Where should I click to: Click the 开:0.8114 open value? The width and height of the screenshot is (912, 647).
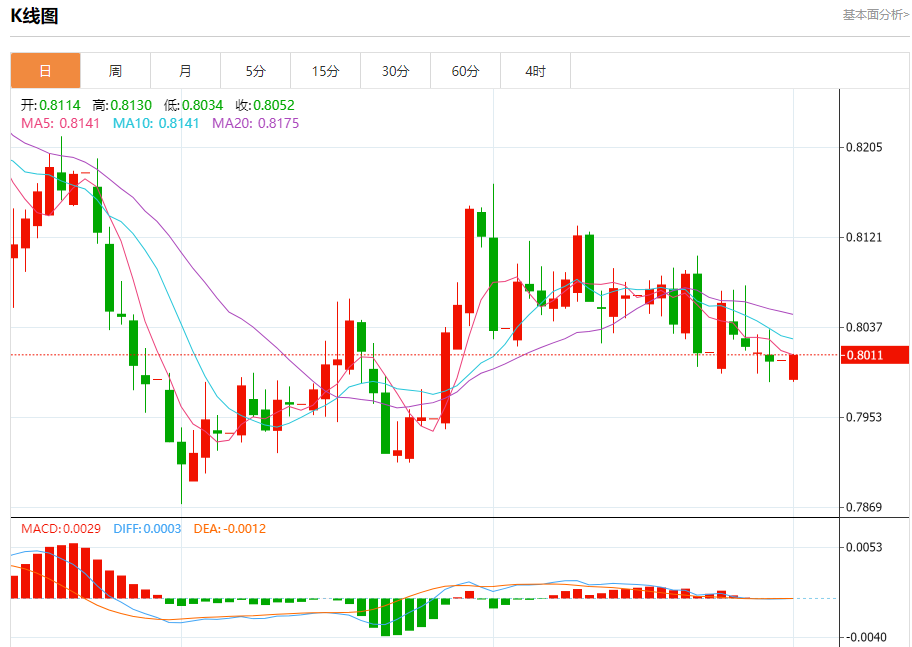[51, 105]
